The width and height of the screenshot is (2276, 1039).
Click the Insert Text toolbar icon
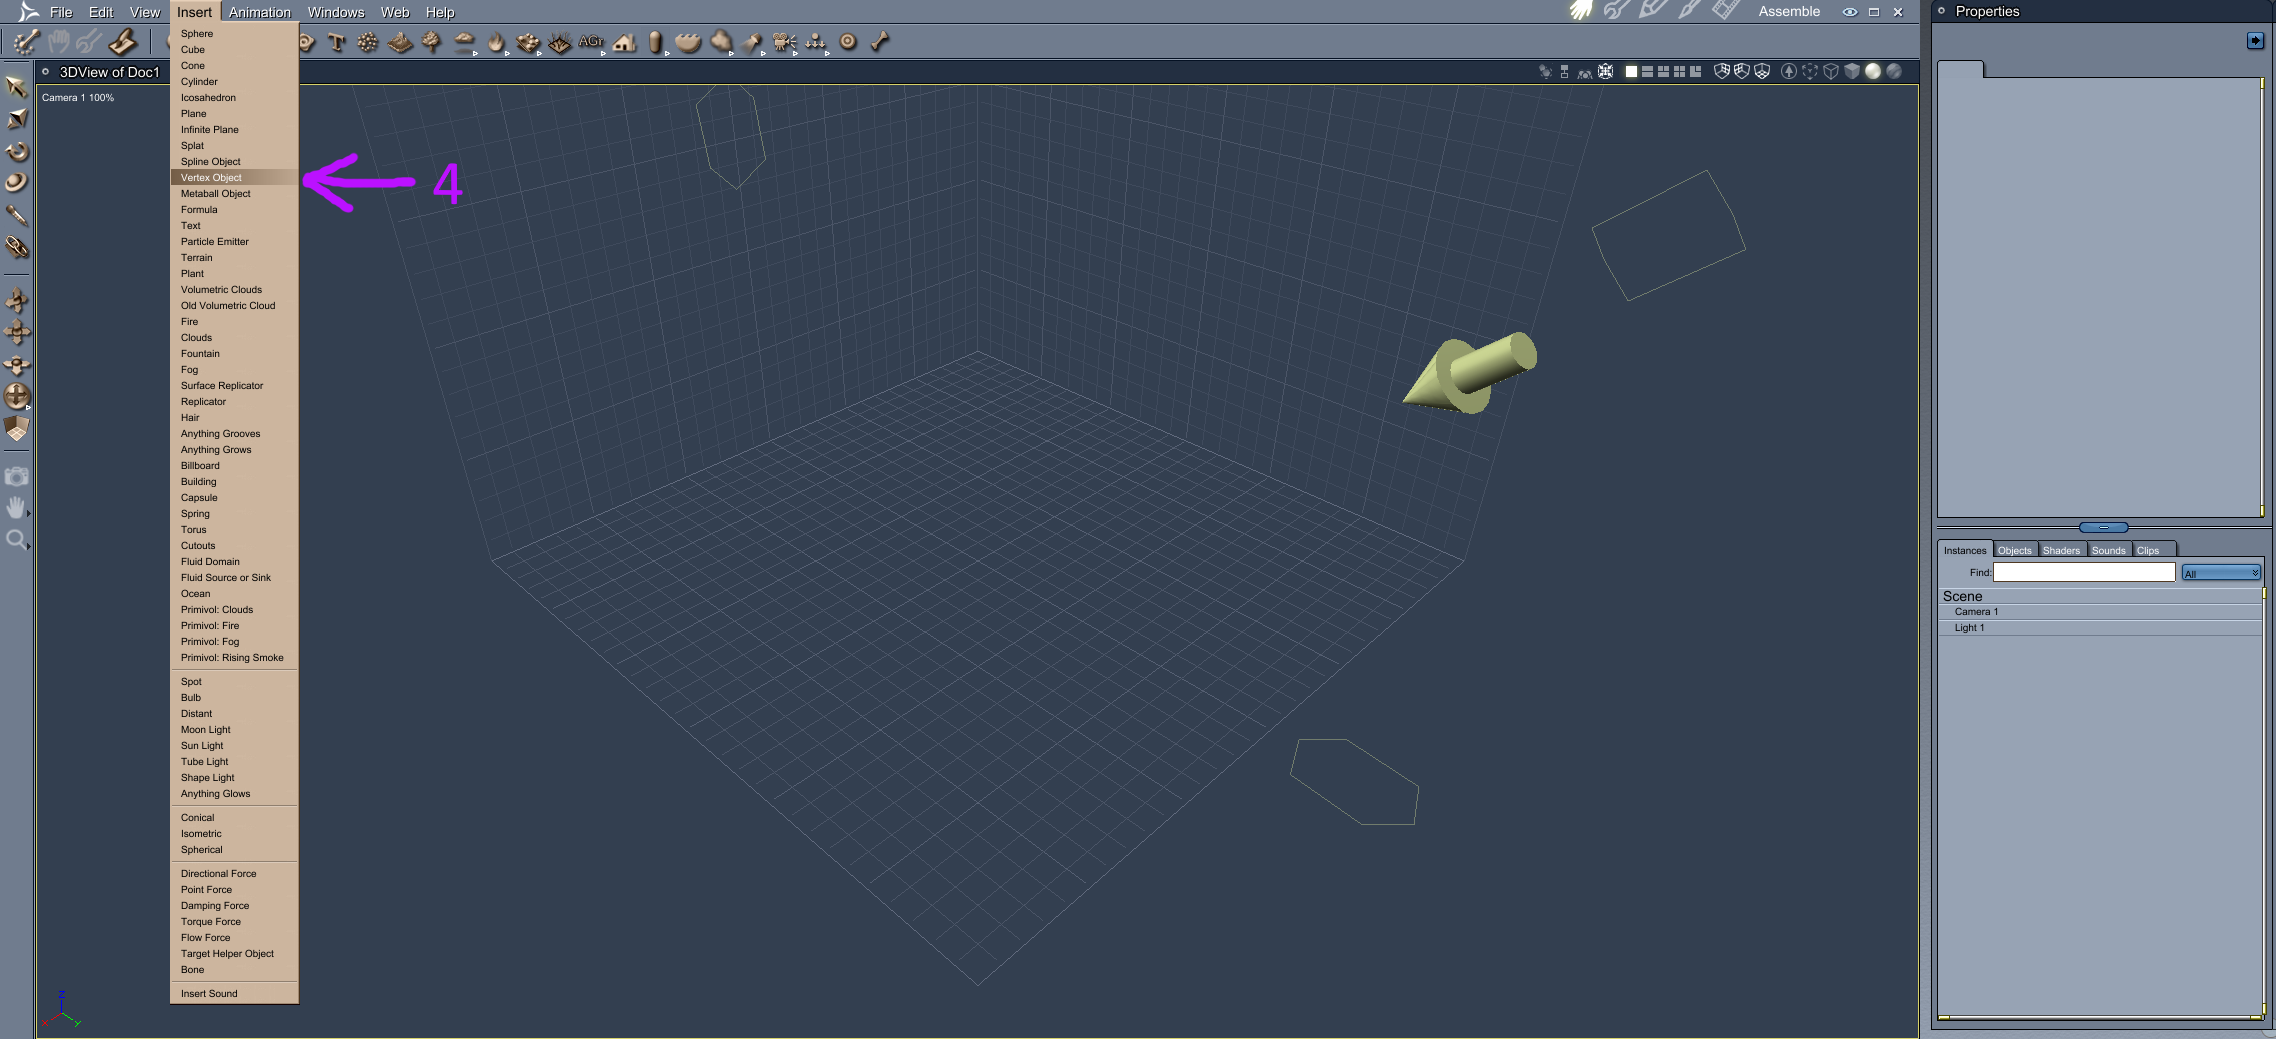point(336,42)
